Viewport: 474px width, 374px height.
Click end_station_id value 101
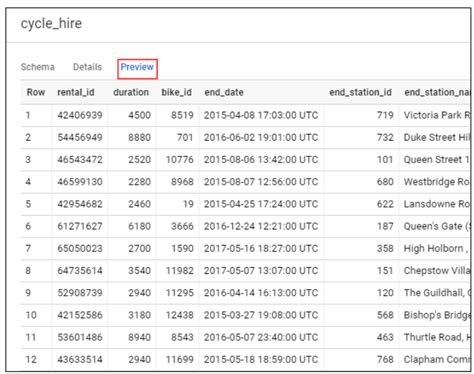[x=385, y=160]
